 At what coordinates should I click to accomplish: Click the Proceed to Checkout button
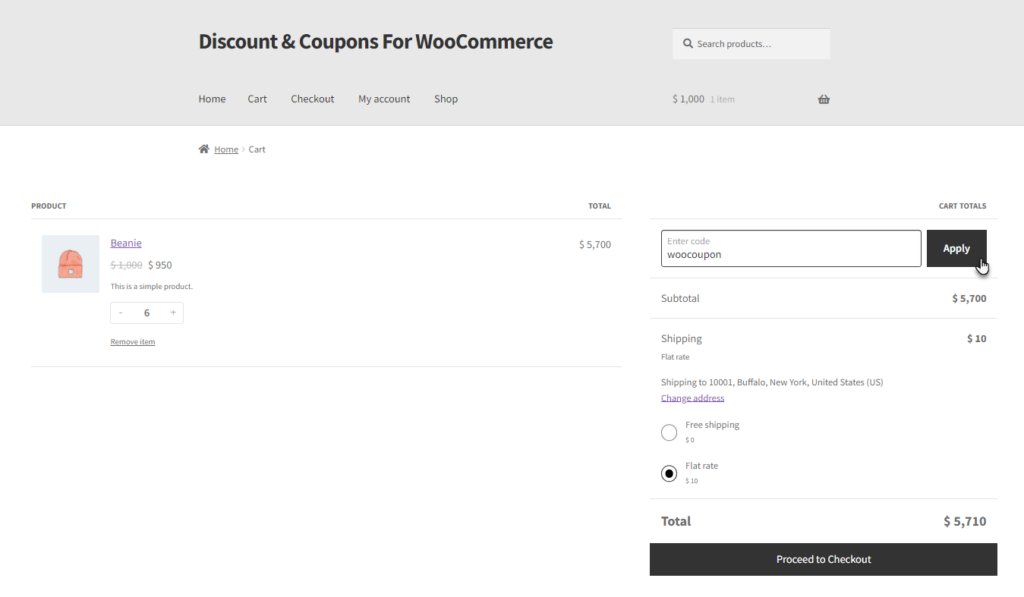[824, 559]
